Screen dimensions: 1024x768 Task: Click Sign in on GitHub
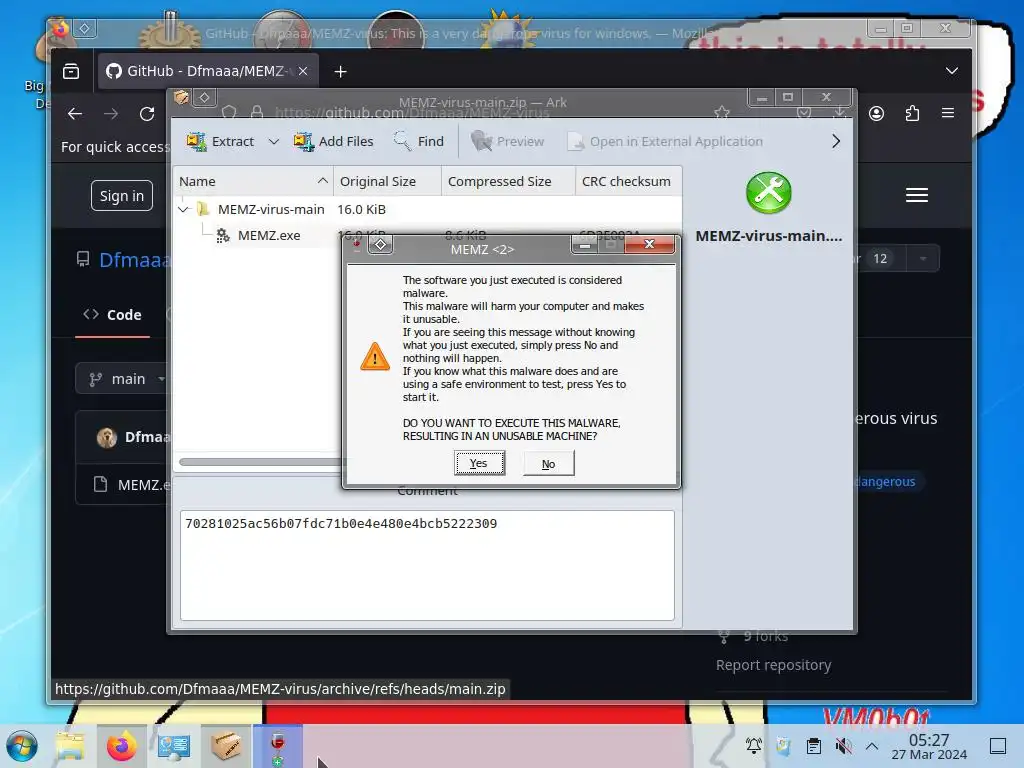coord(121,195)
